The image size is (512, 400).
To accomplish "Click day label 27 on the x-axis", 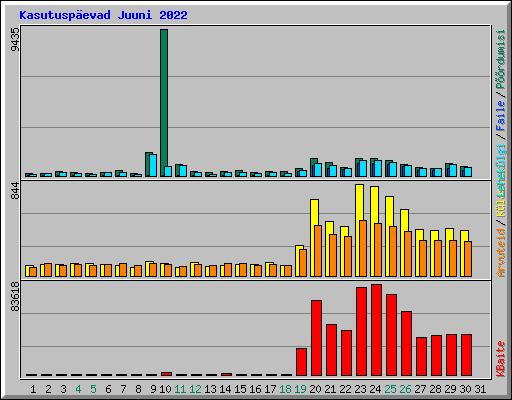I will pyautogui.click(x=420, y=389).
